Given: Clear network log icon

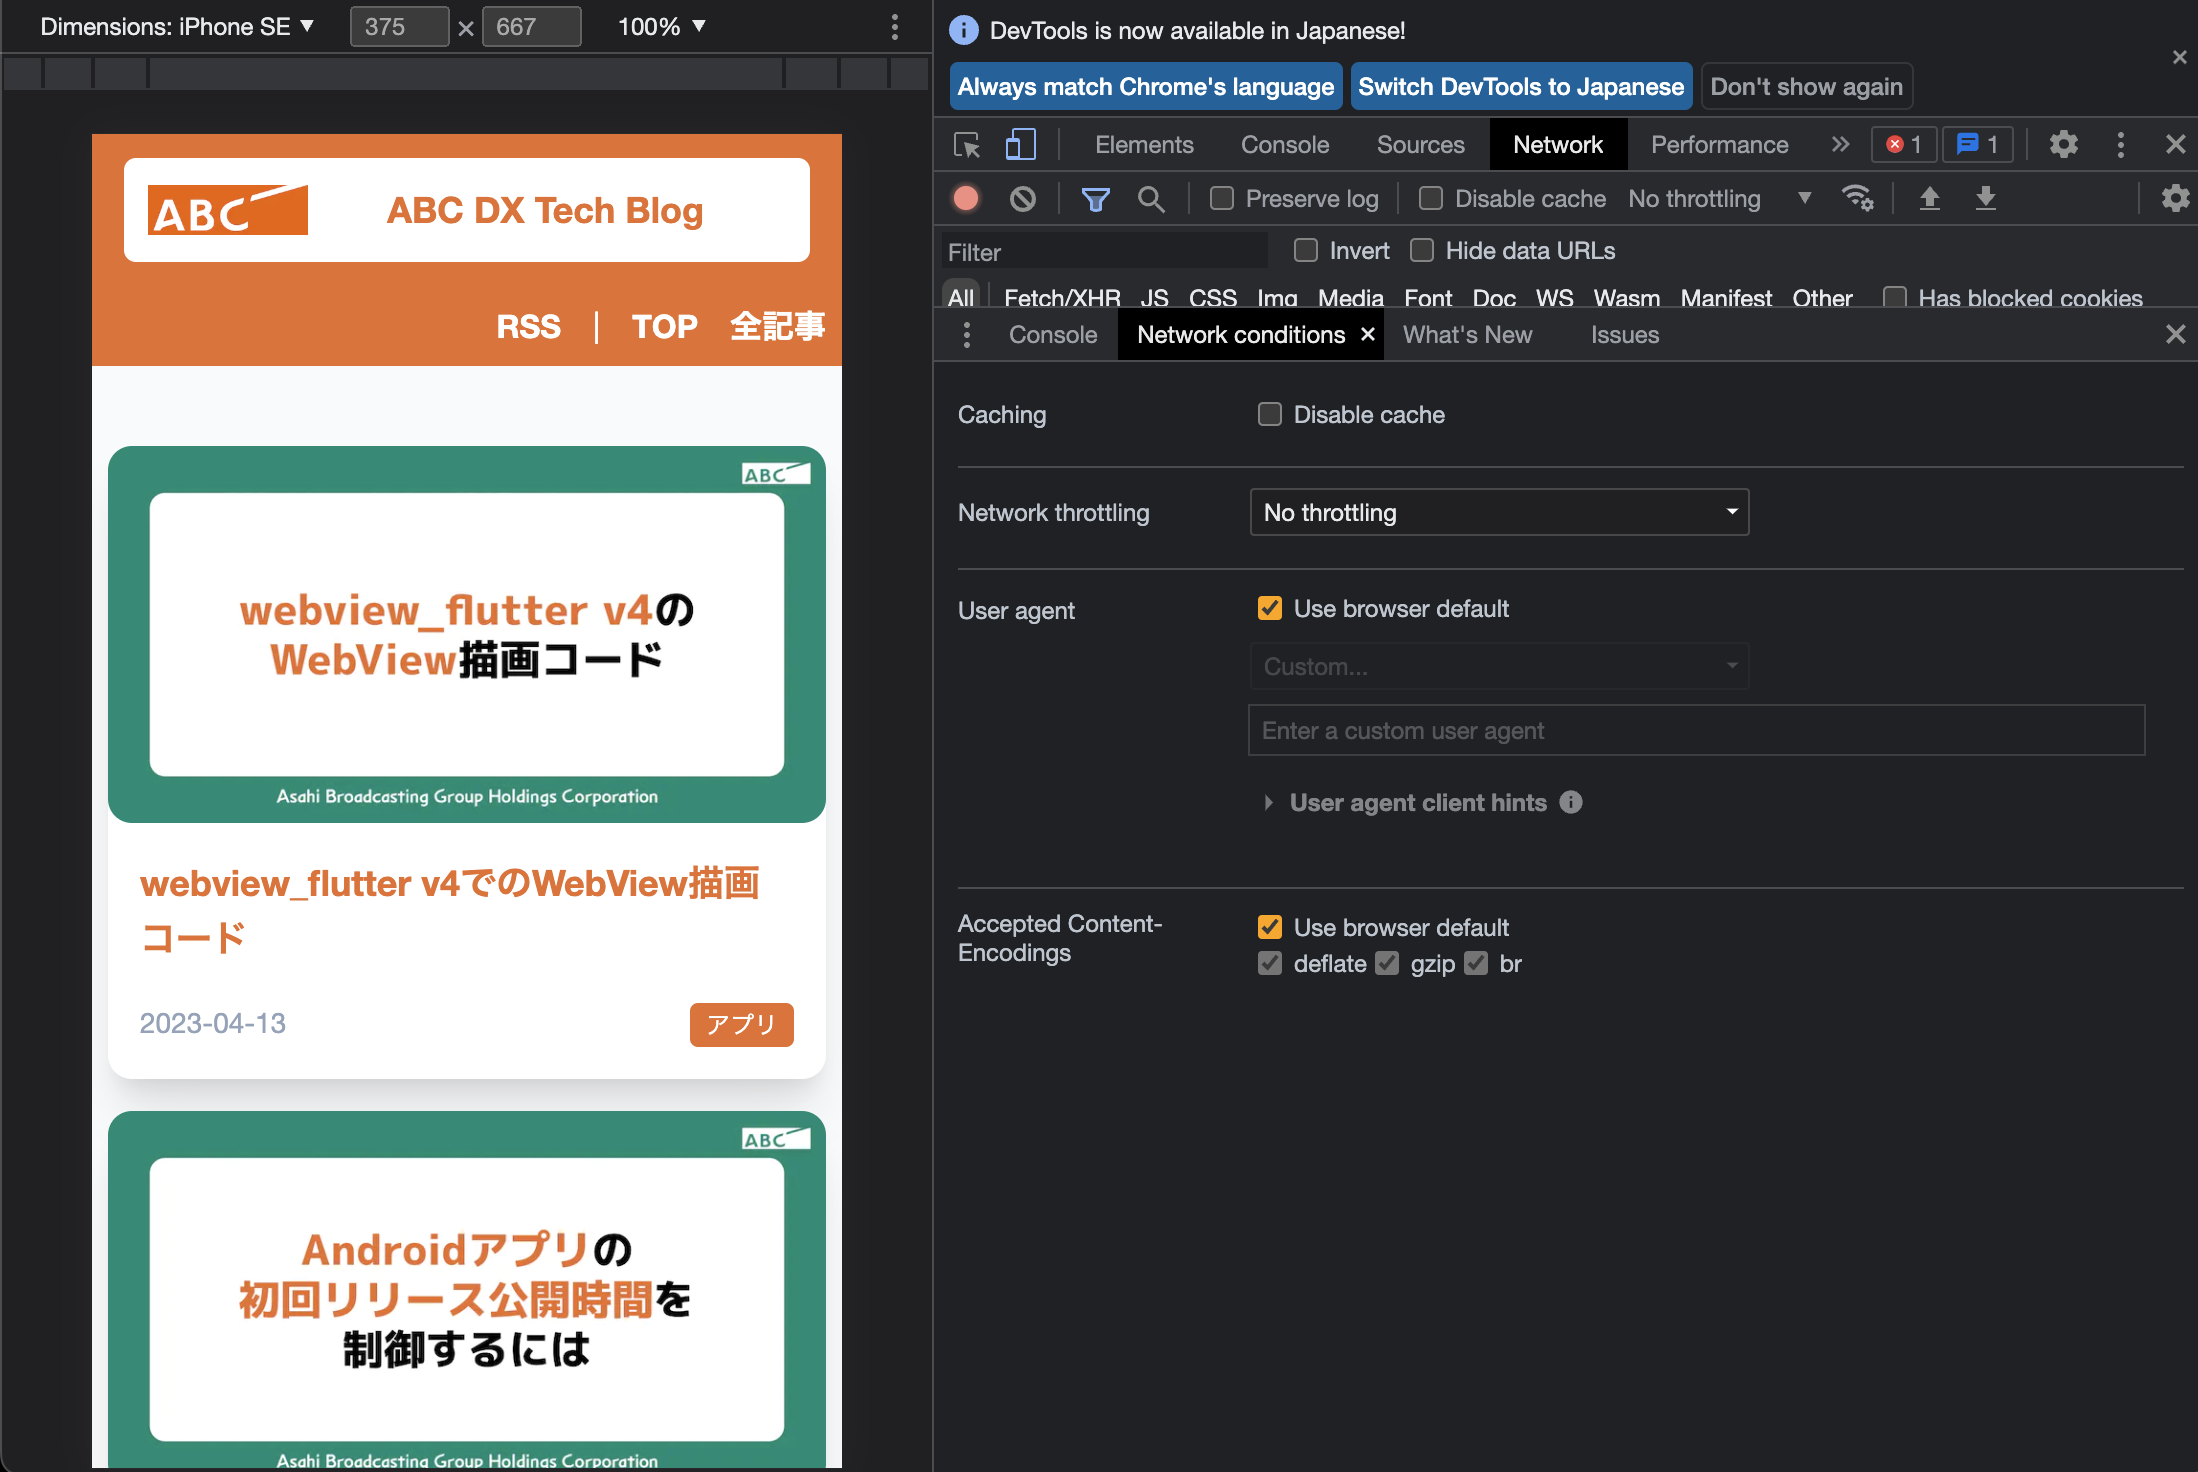Looking at the screenshot, I should tap(1022, 199).
